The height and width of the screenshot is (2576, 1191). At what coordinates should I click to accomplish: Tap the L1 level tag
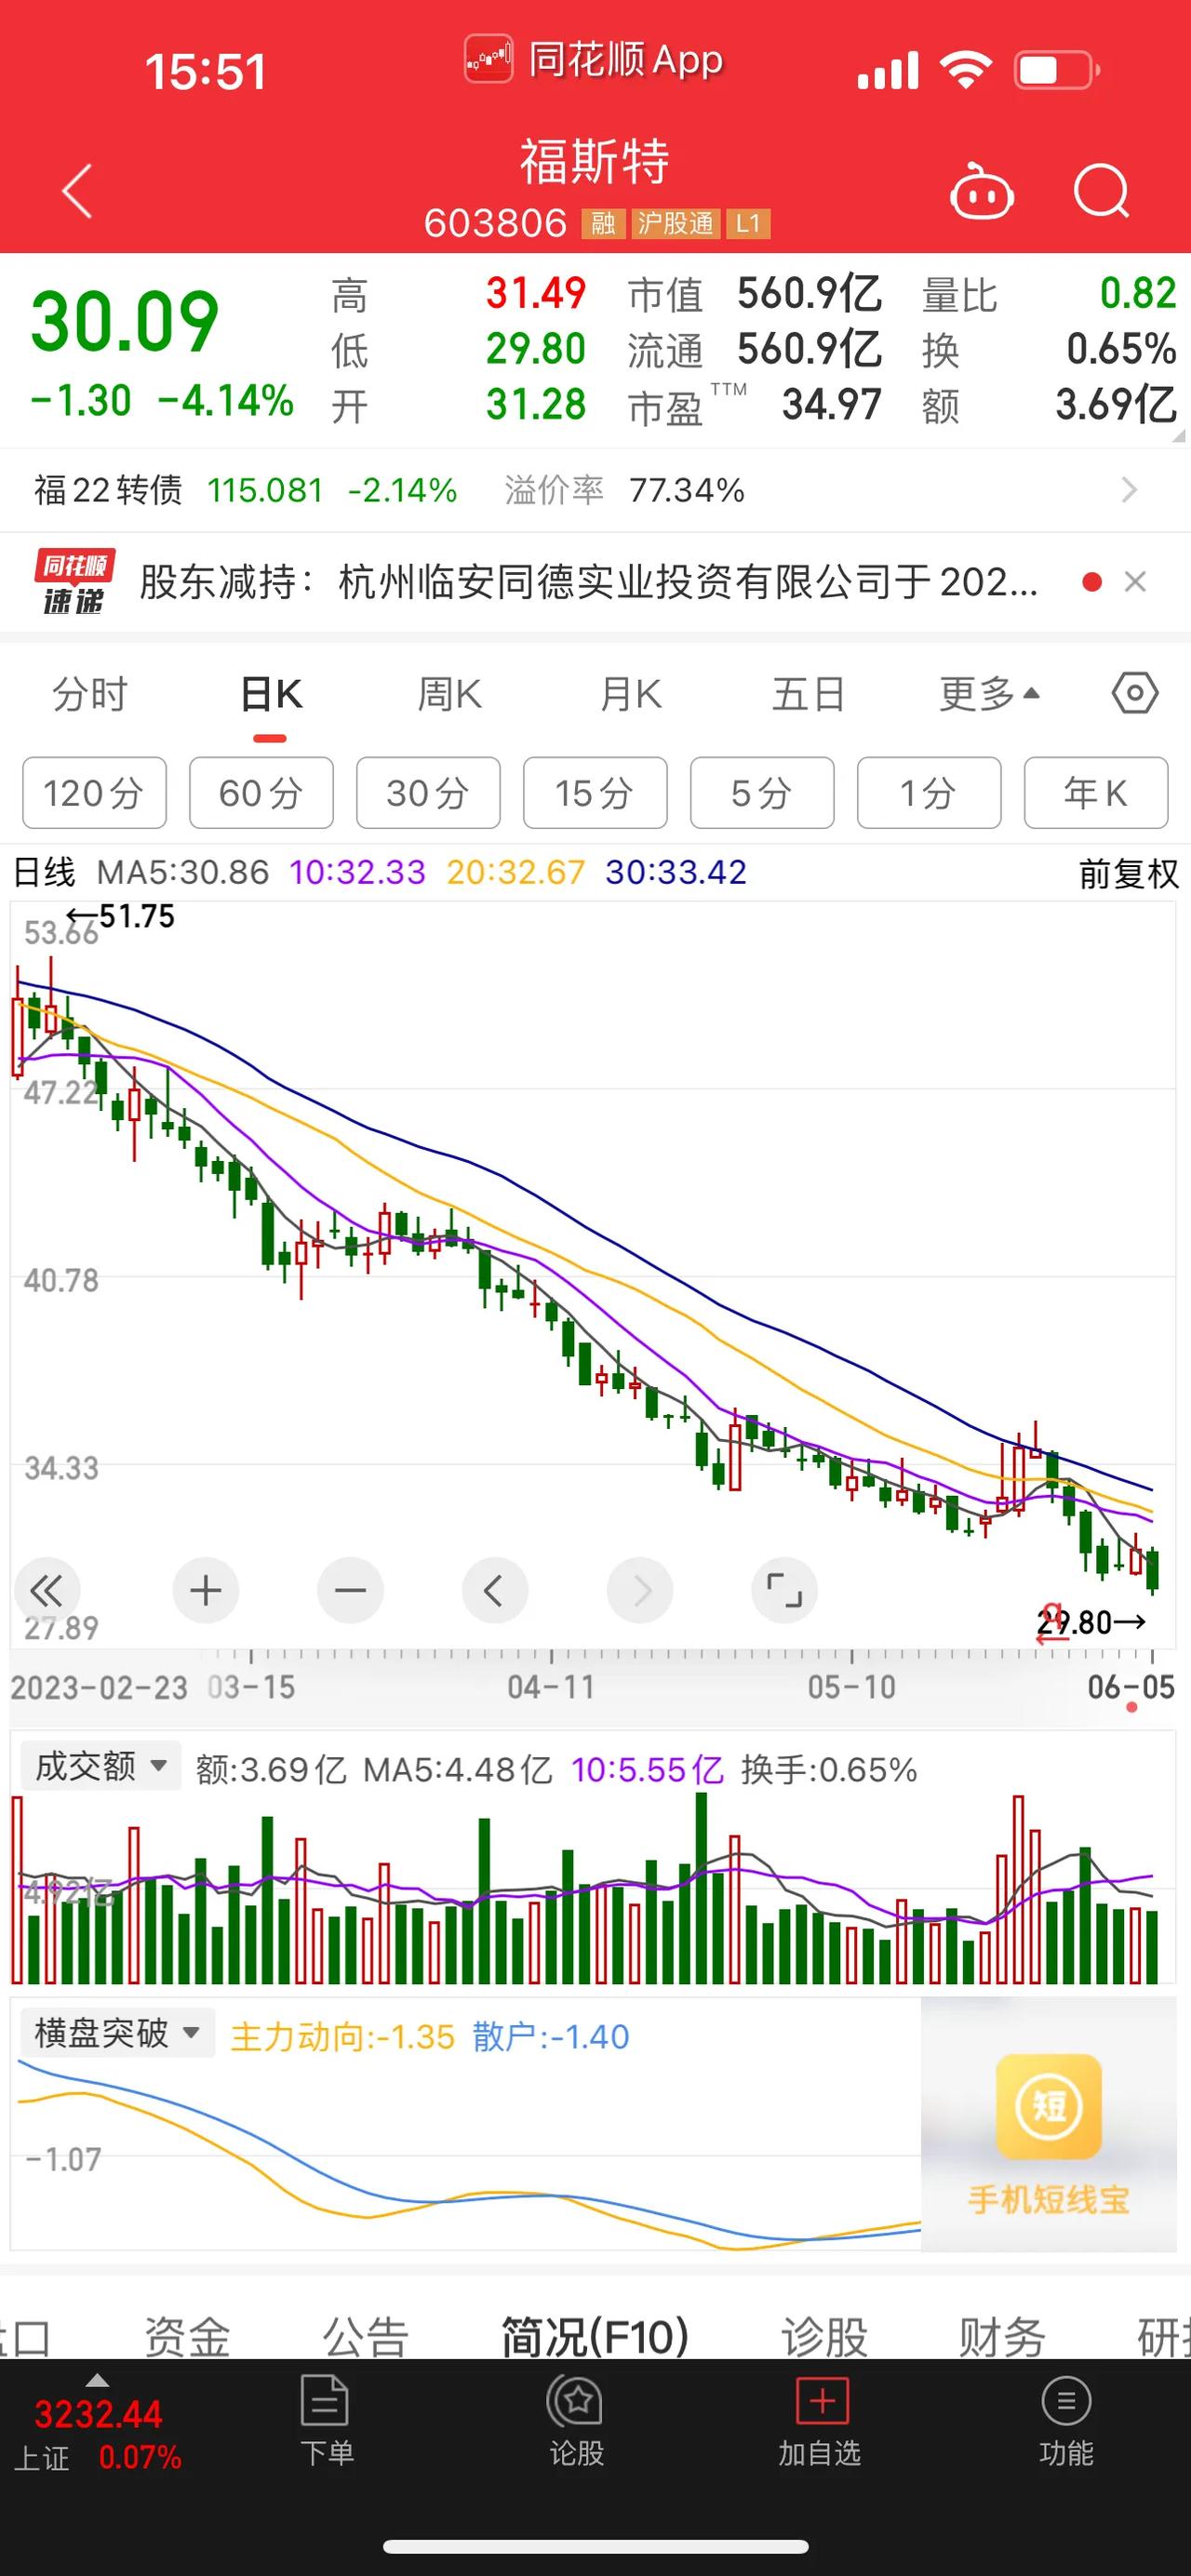coord(748,223)
